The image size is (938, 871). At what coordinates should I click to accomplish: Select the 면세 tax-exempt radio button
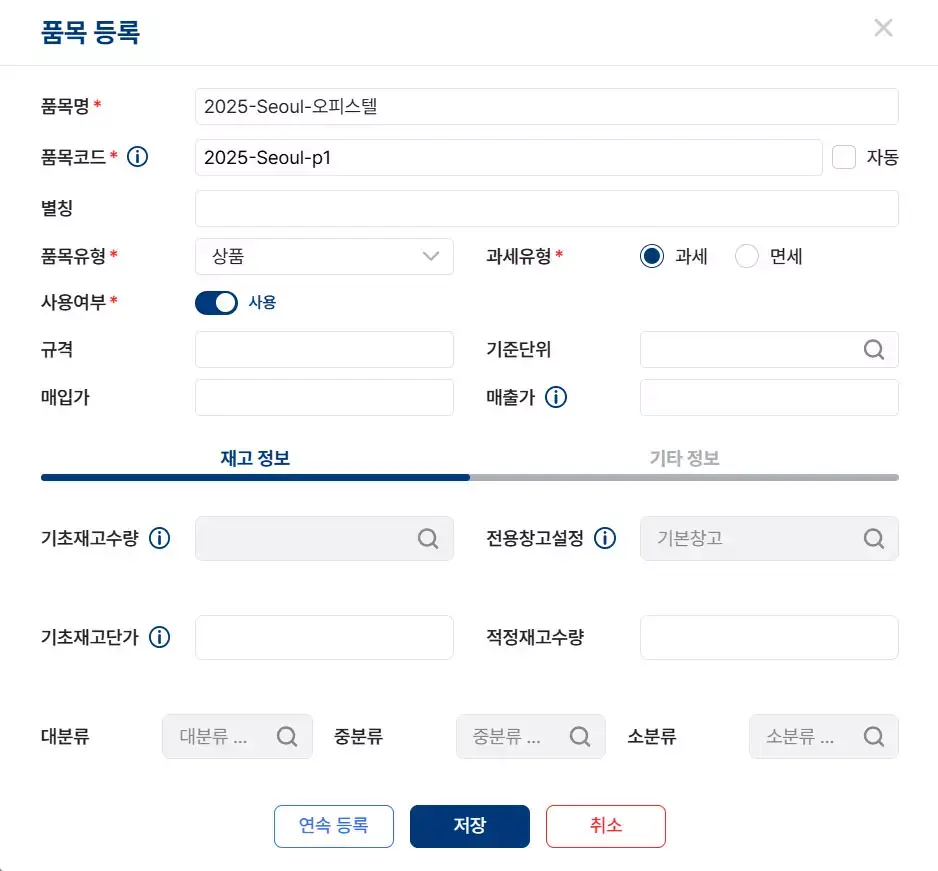(746, 256)
